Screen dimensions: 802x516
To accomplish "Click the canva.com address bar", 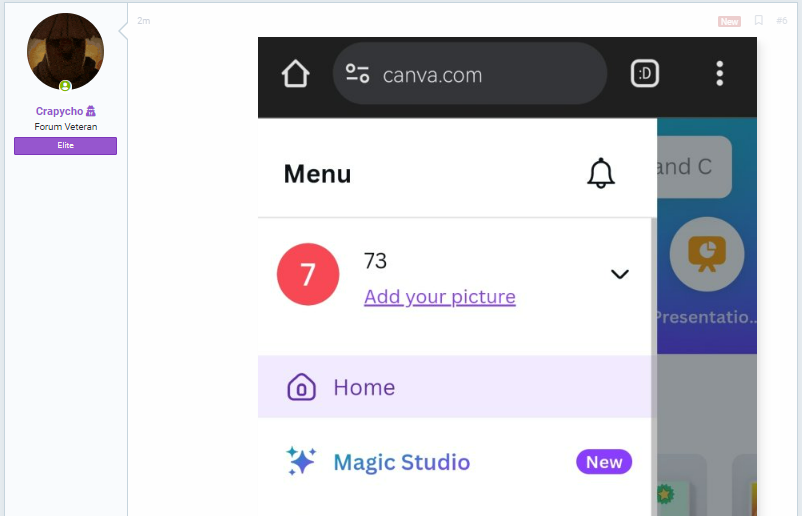I will pos(470,74).
